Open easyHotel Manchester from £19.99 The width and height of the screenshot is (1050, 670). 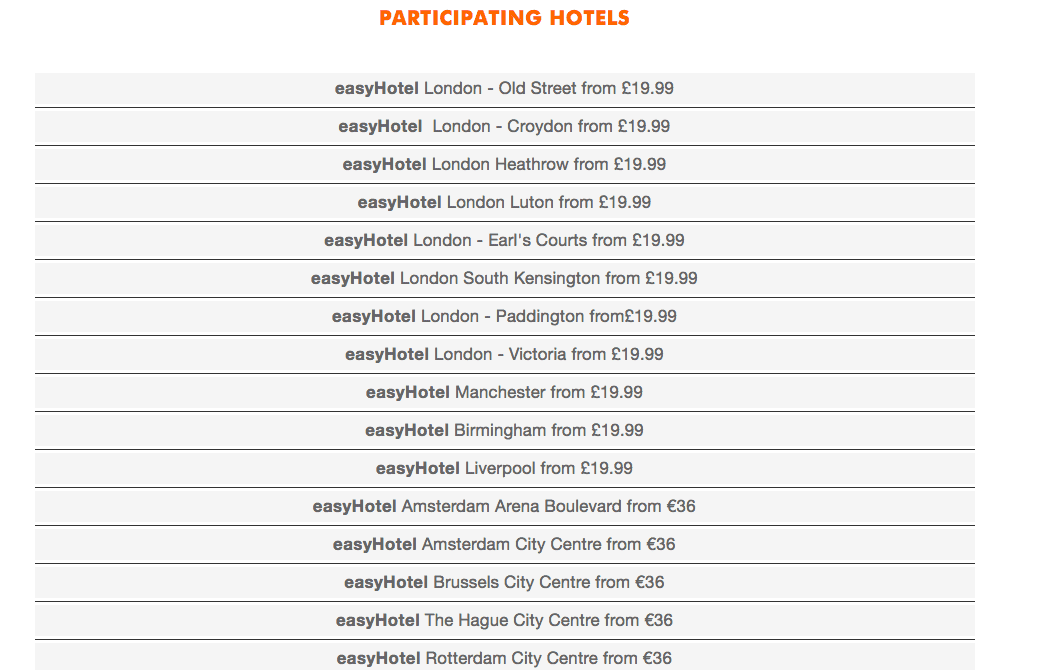(x=505, y=393)
